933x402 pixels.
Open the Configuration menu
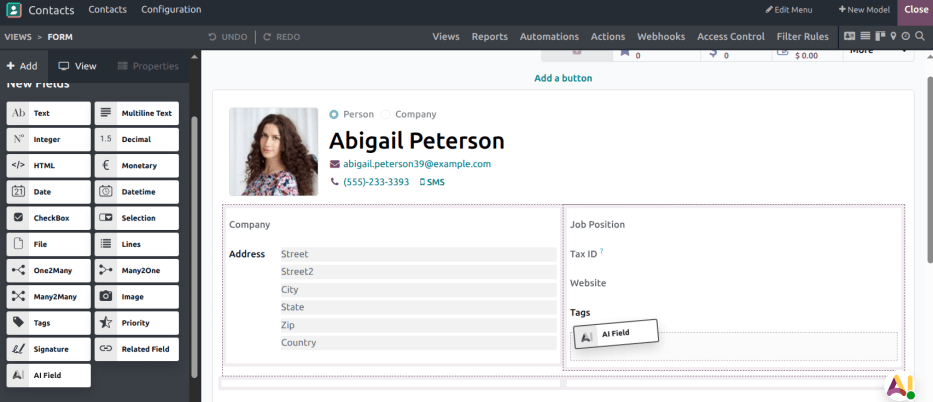click(171, 9)
